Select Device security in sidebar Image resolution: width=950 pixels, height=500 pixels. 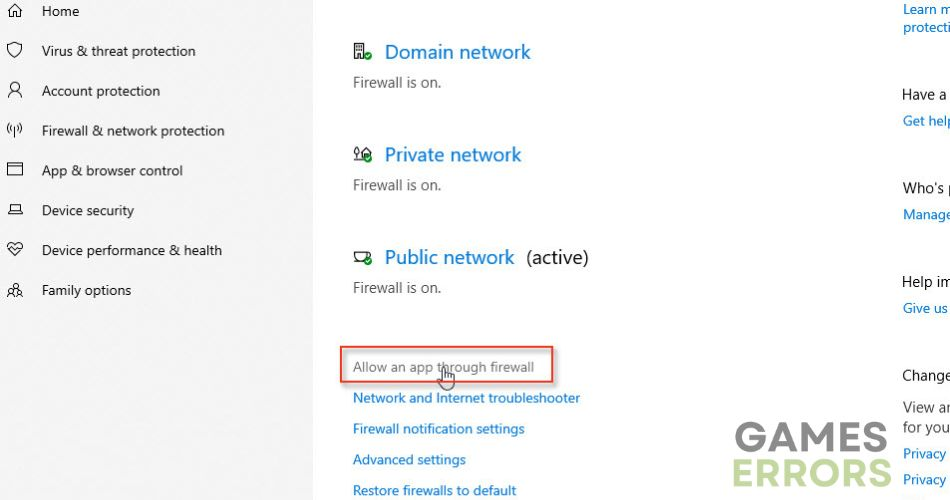point(87,211)
